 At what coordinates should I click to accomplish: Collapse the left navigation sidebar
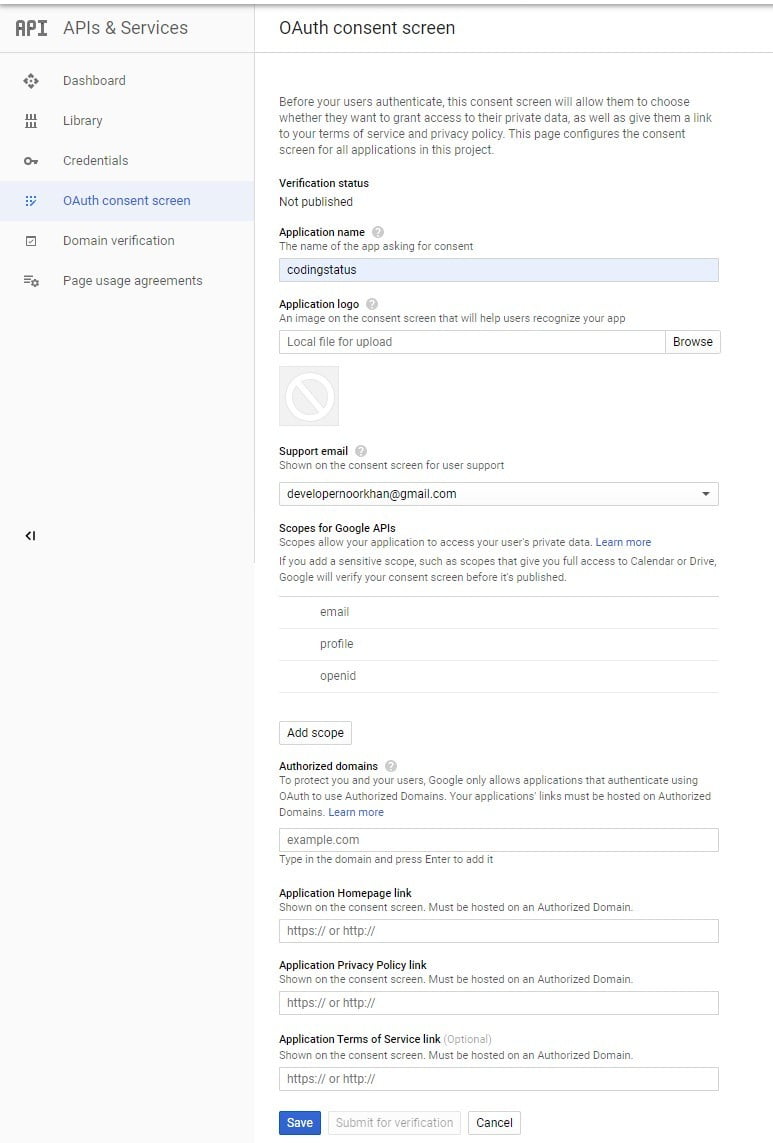pos(30,536)
